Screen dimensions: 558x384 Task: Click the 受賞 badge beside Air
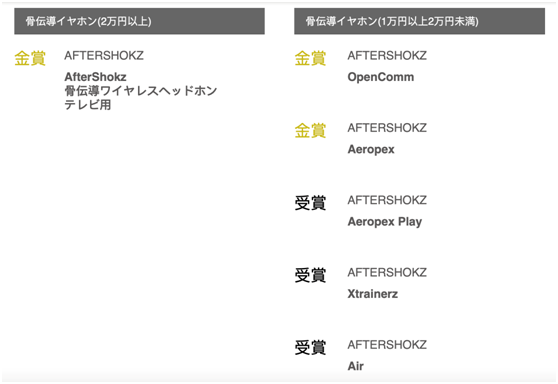[x=310, y=348]
